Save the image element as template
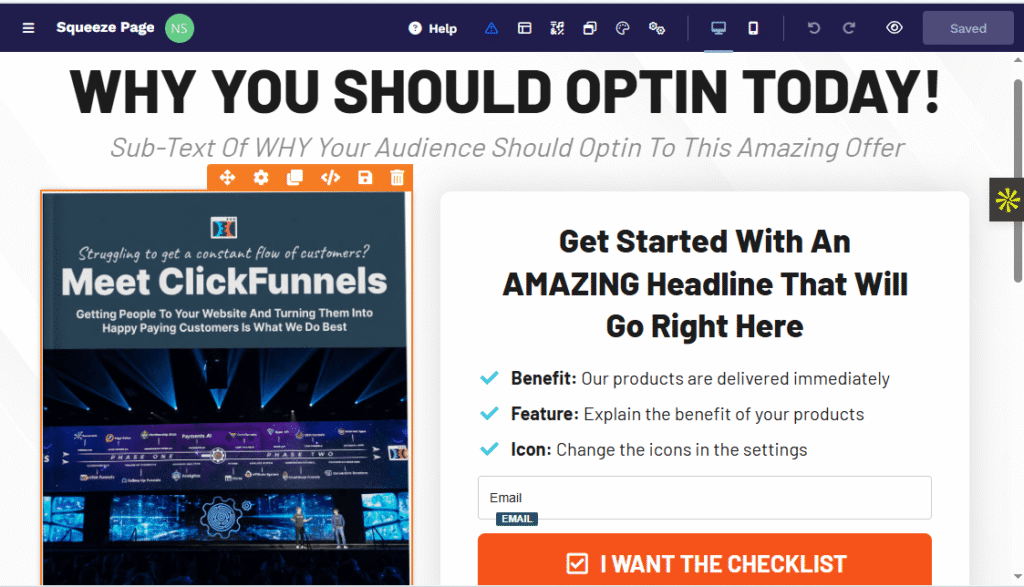 coord(365,178)
